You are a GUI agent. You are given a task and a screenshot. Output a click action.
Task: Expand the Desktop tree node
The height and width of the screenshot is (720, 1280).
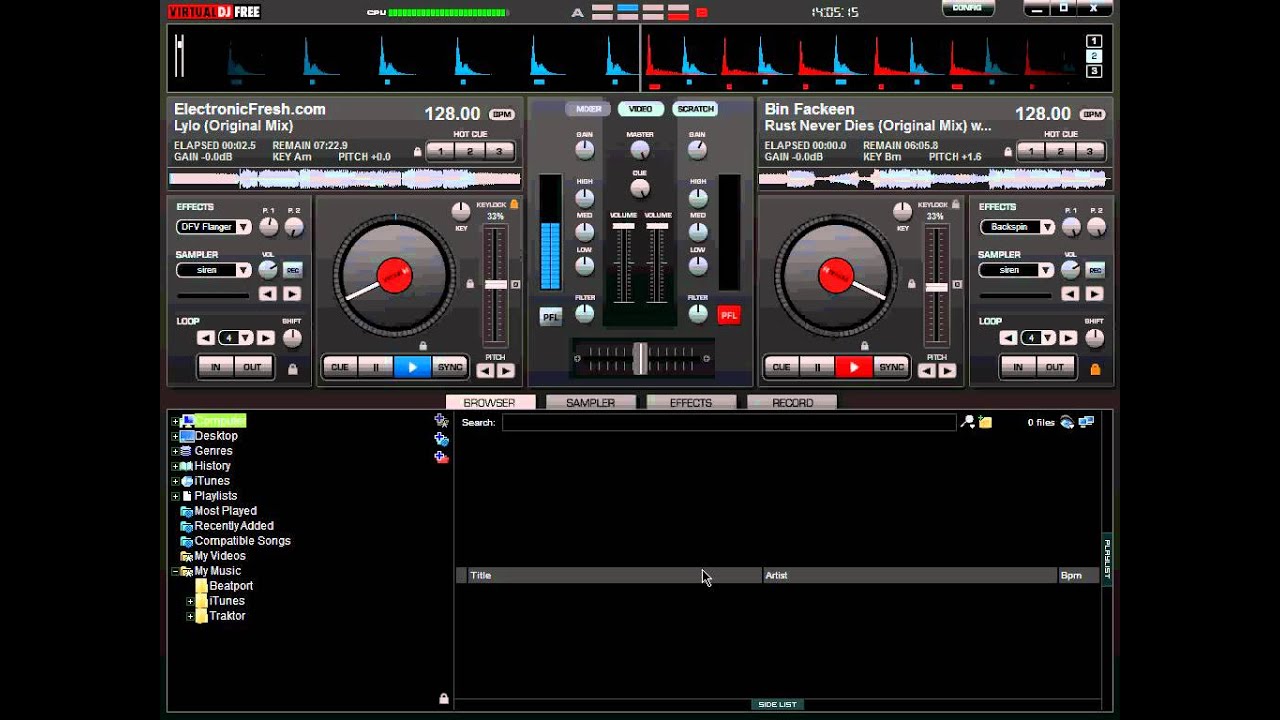tap(175, 436)
